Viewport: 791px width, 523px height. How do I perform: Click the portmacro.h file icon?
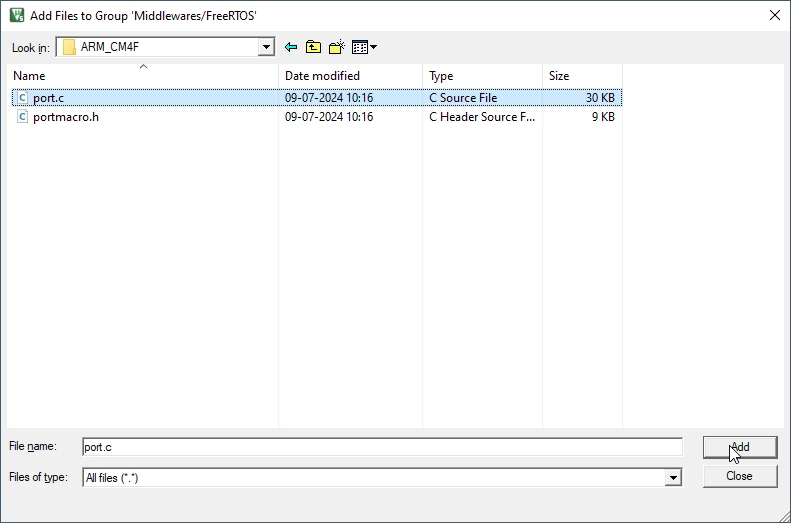(22, 117)
